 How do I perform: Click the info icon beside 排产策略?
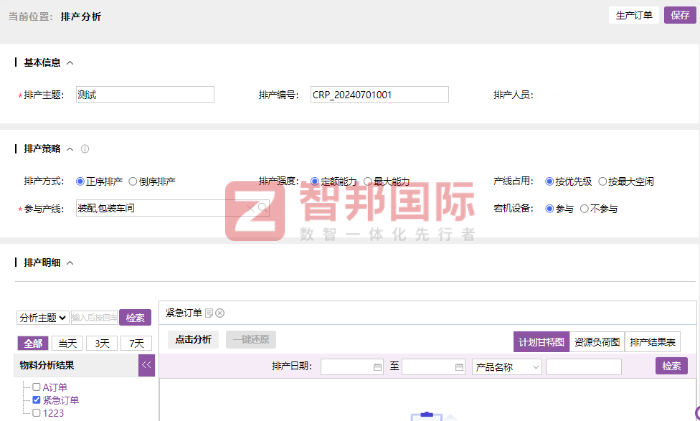click(x=85, y=149)
